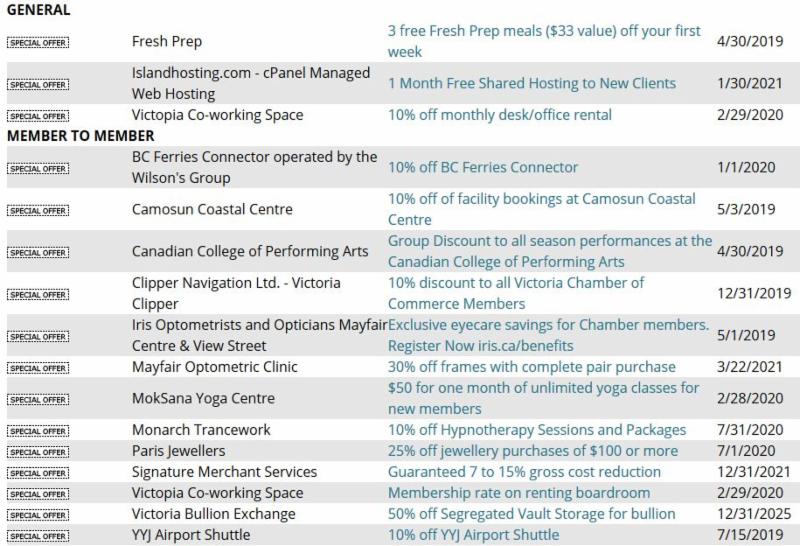Click Special Offer badge beside YYJ Airport Shuttle
Viewport: 800px width, 546px height.
tap(38, 536)
